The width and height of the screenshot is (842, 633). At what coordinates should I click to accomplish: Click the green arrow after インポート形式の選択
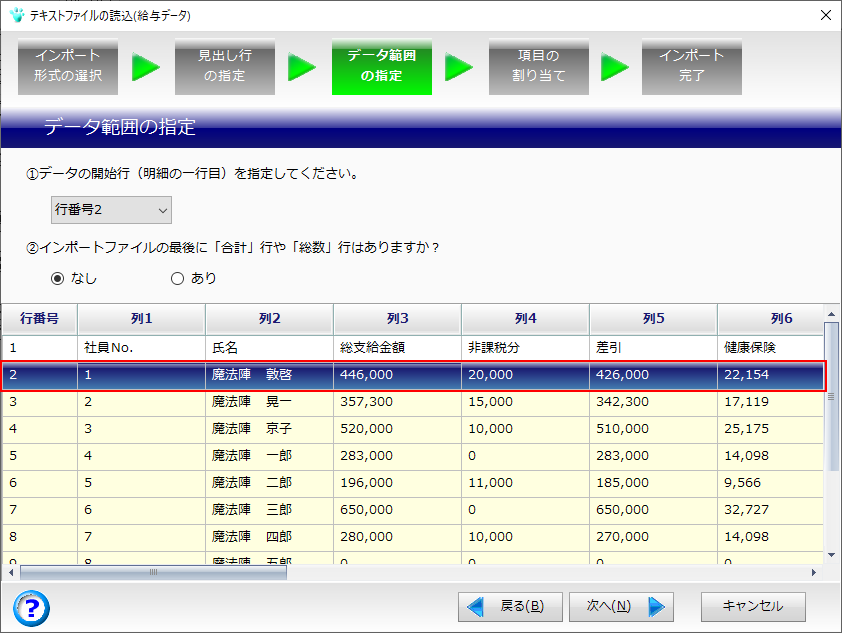[146, 67]
